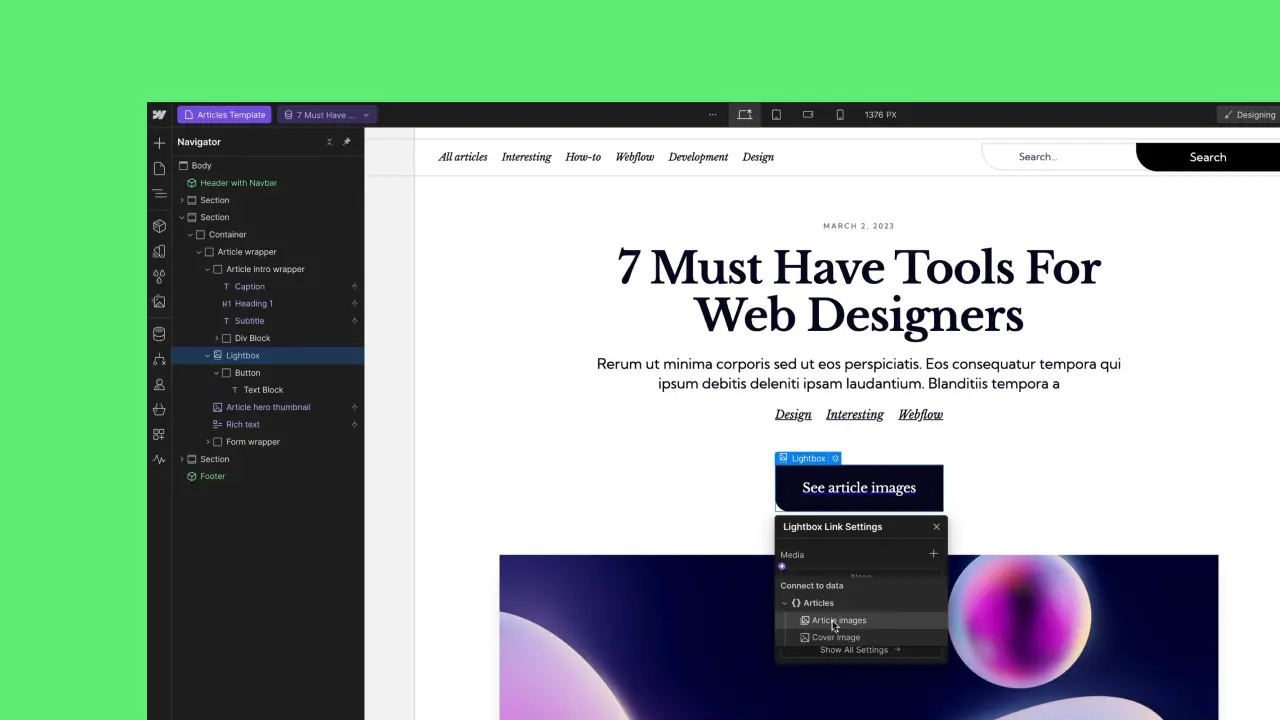This screenshot has width=1280, height=720.
Task: Switch to desktop base breakpoint
Action: pyautogui.click(x=745, y=115)
